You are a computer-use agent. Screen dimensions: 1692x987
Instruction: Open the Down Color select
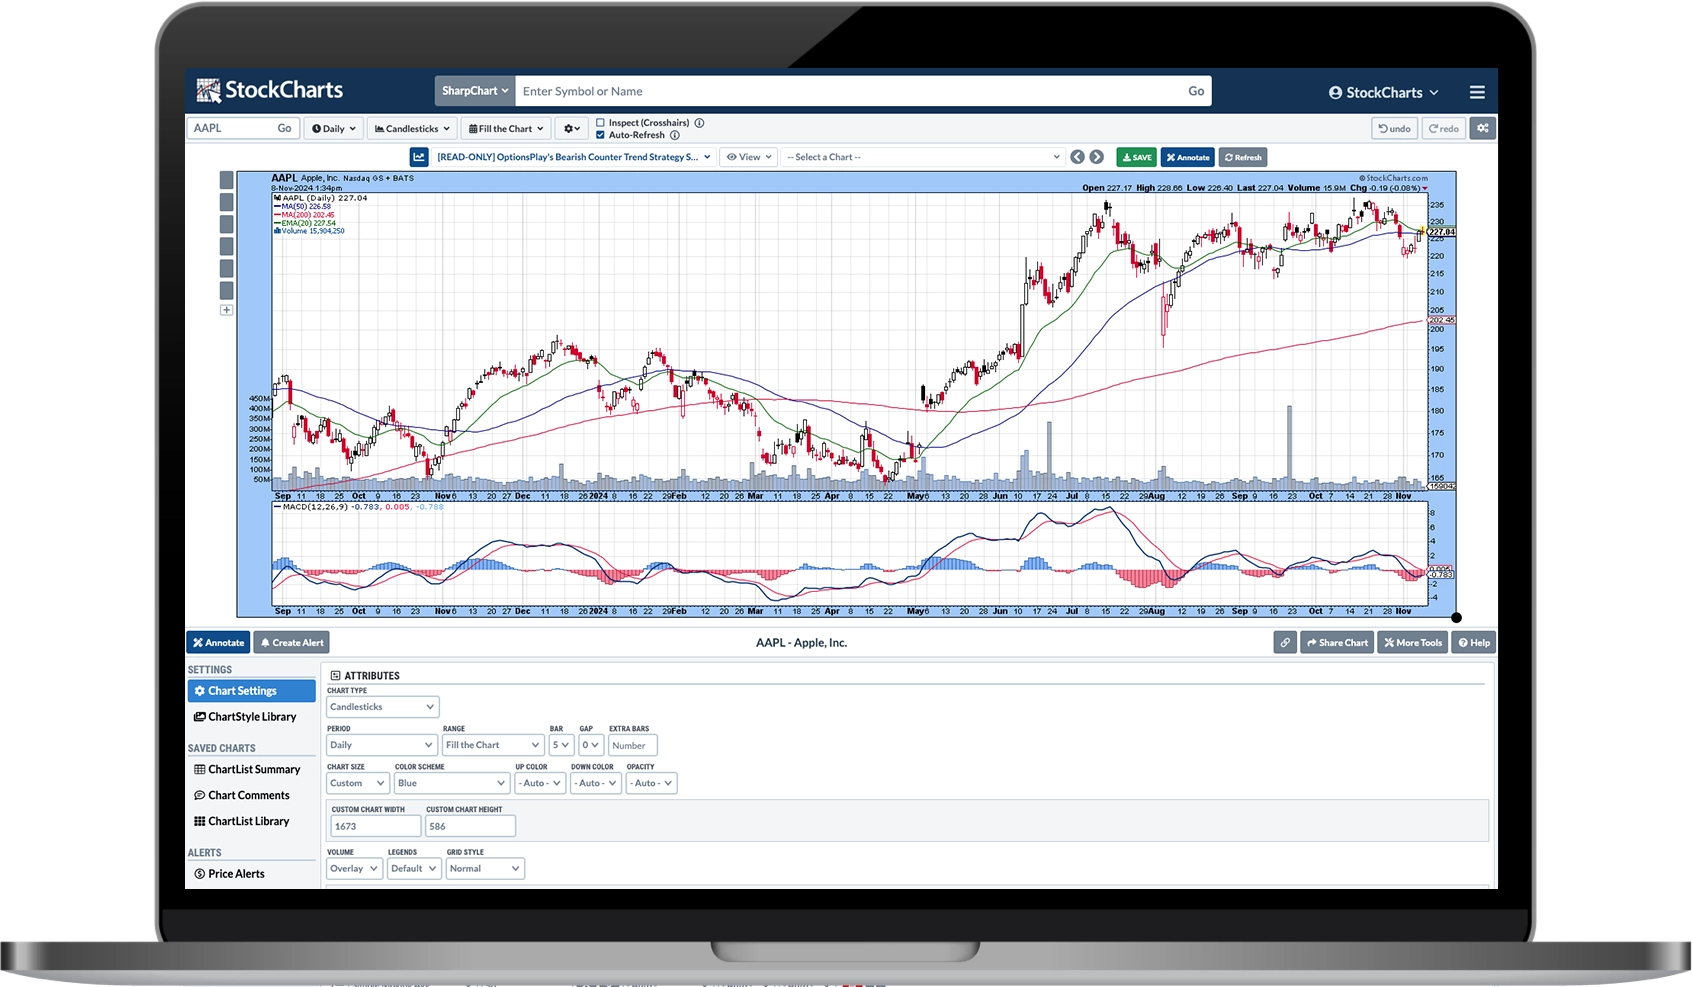click(x=596, y=783)
